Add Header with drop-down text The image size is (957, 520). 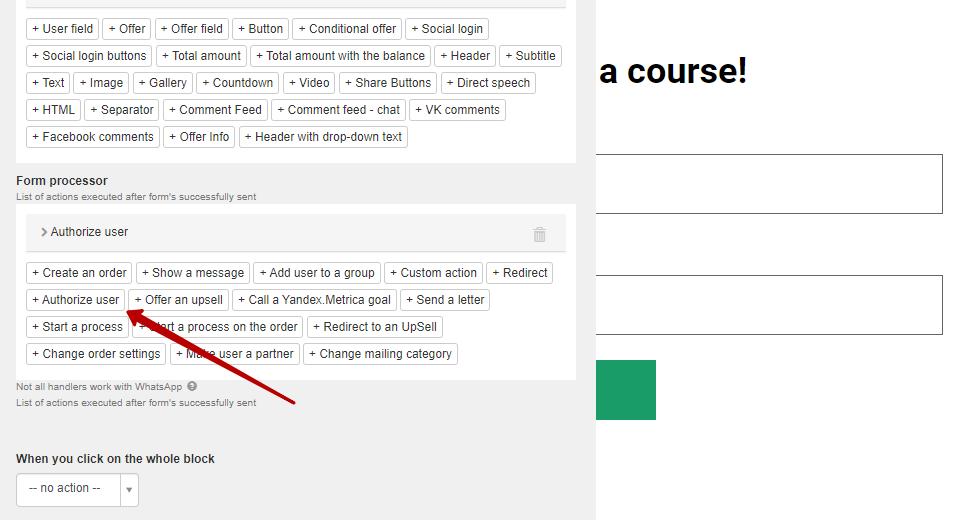click(323, 137)
